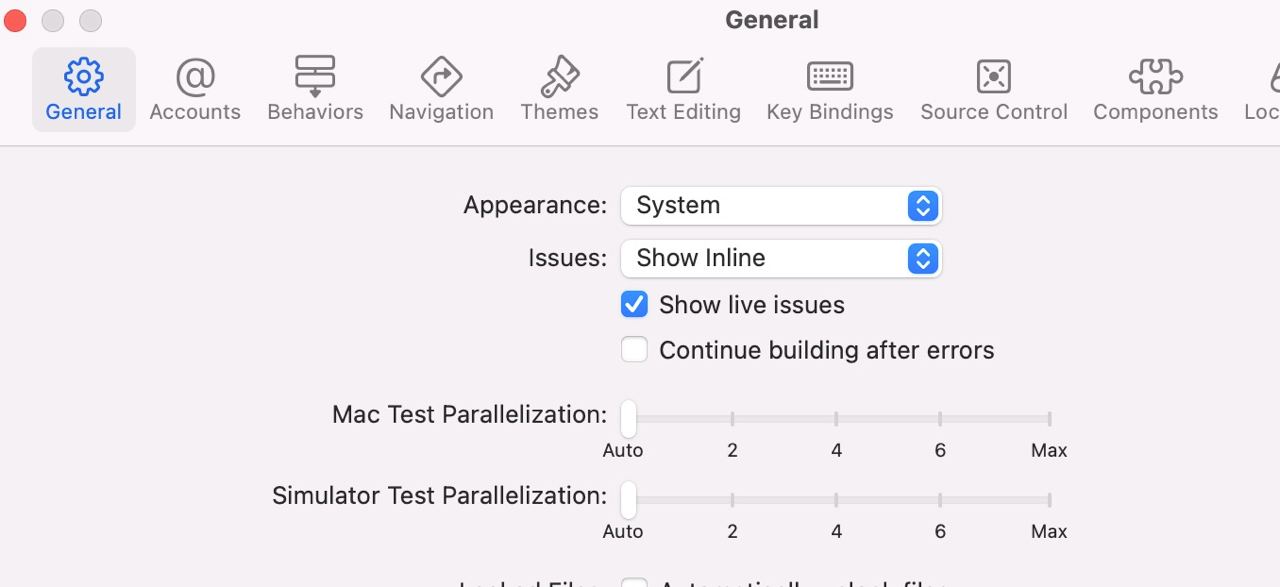Click the Simulator Test Parallelization slider knob

[x=628, y=499]
